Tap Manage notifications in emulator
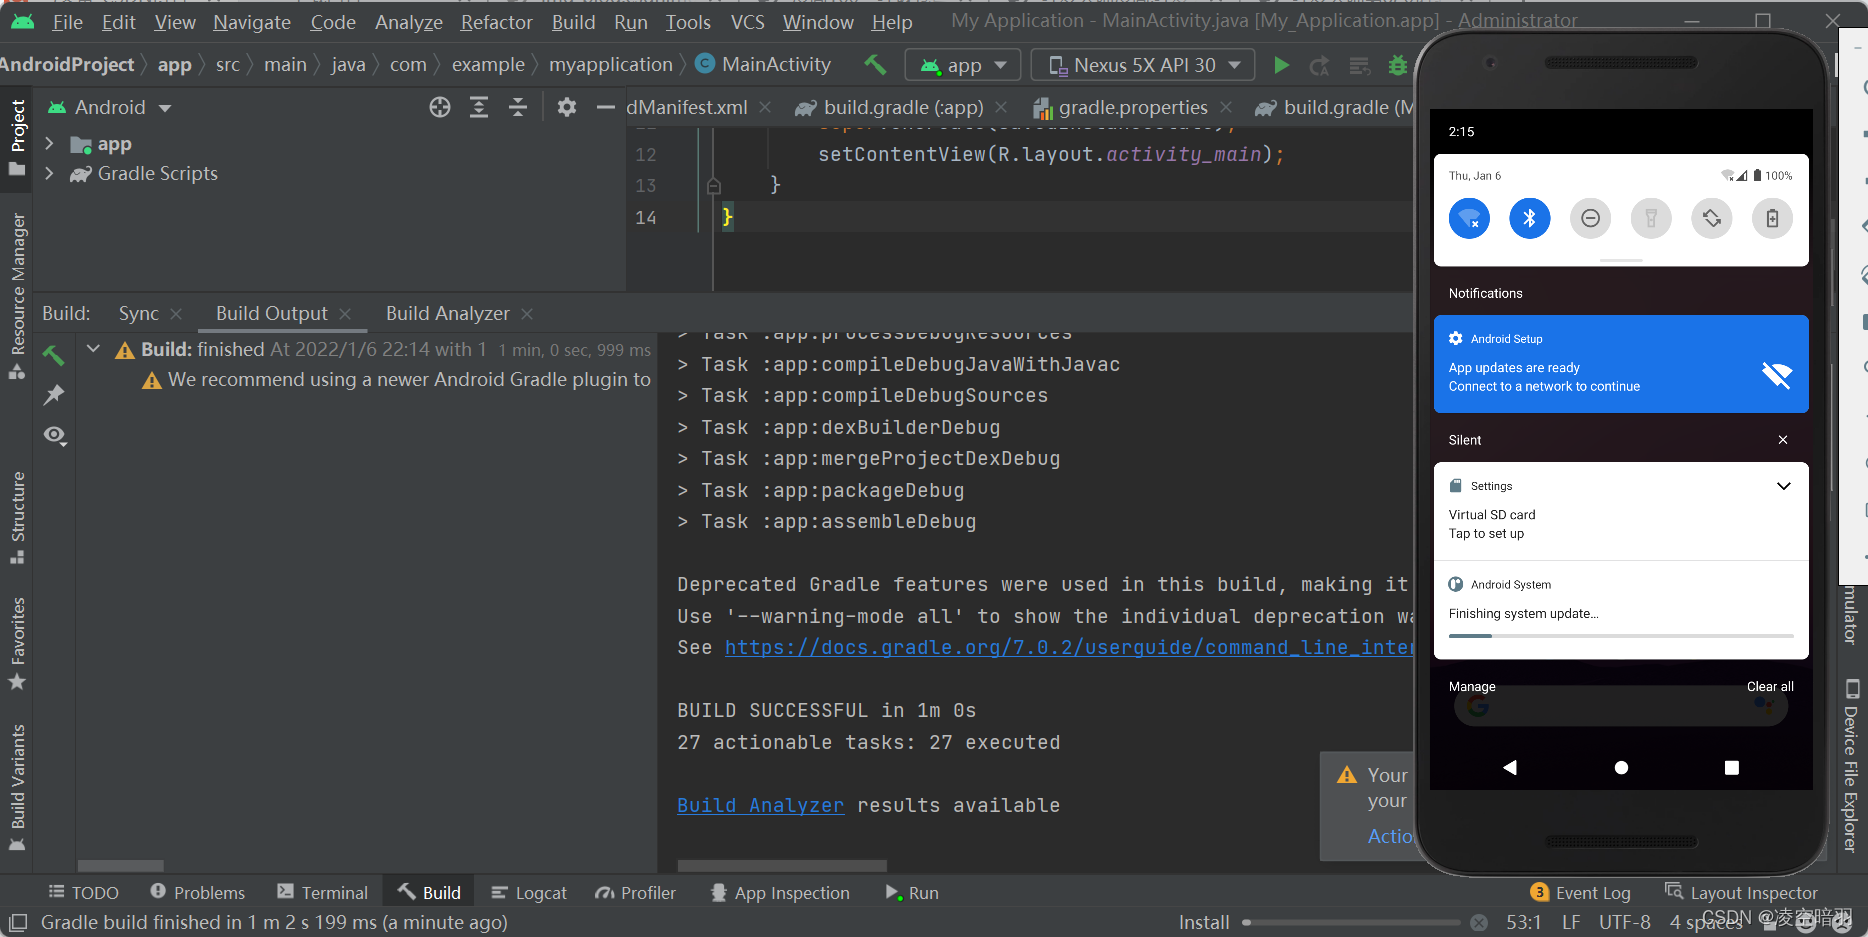Viewport: 1868px width, 937px height. coord(1472,686)
